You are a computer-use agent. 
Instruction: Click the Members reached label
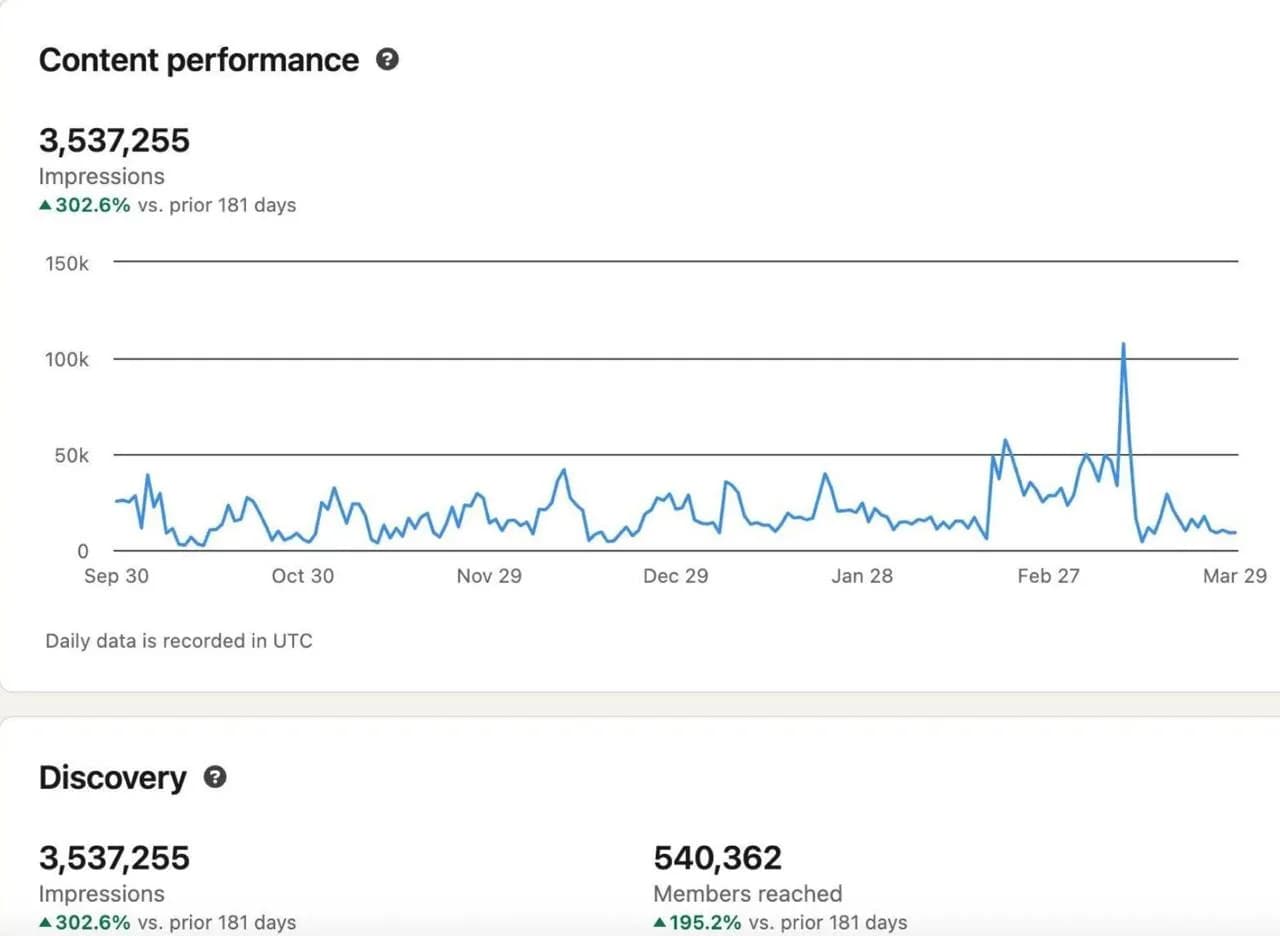[x=748, y=894]
